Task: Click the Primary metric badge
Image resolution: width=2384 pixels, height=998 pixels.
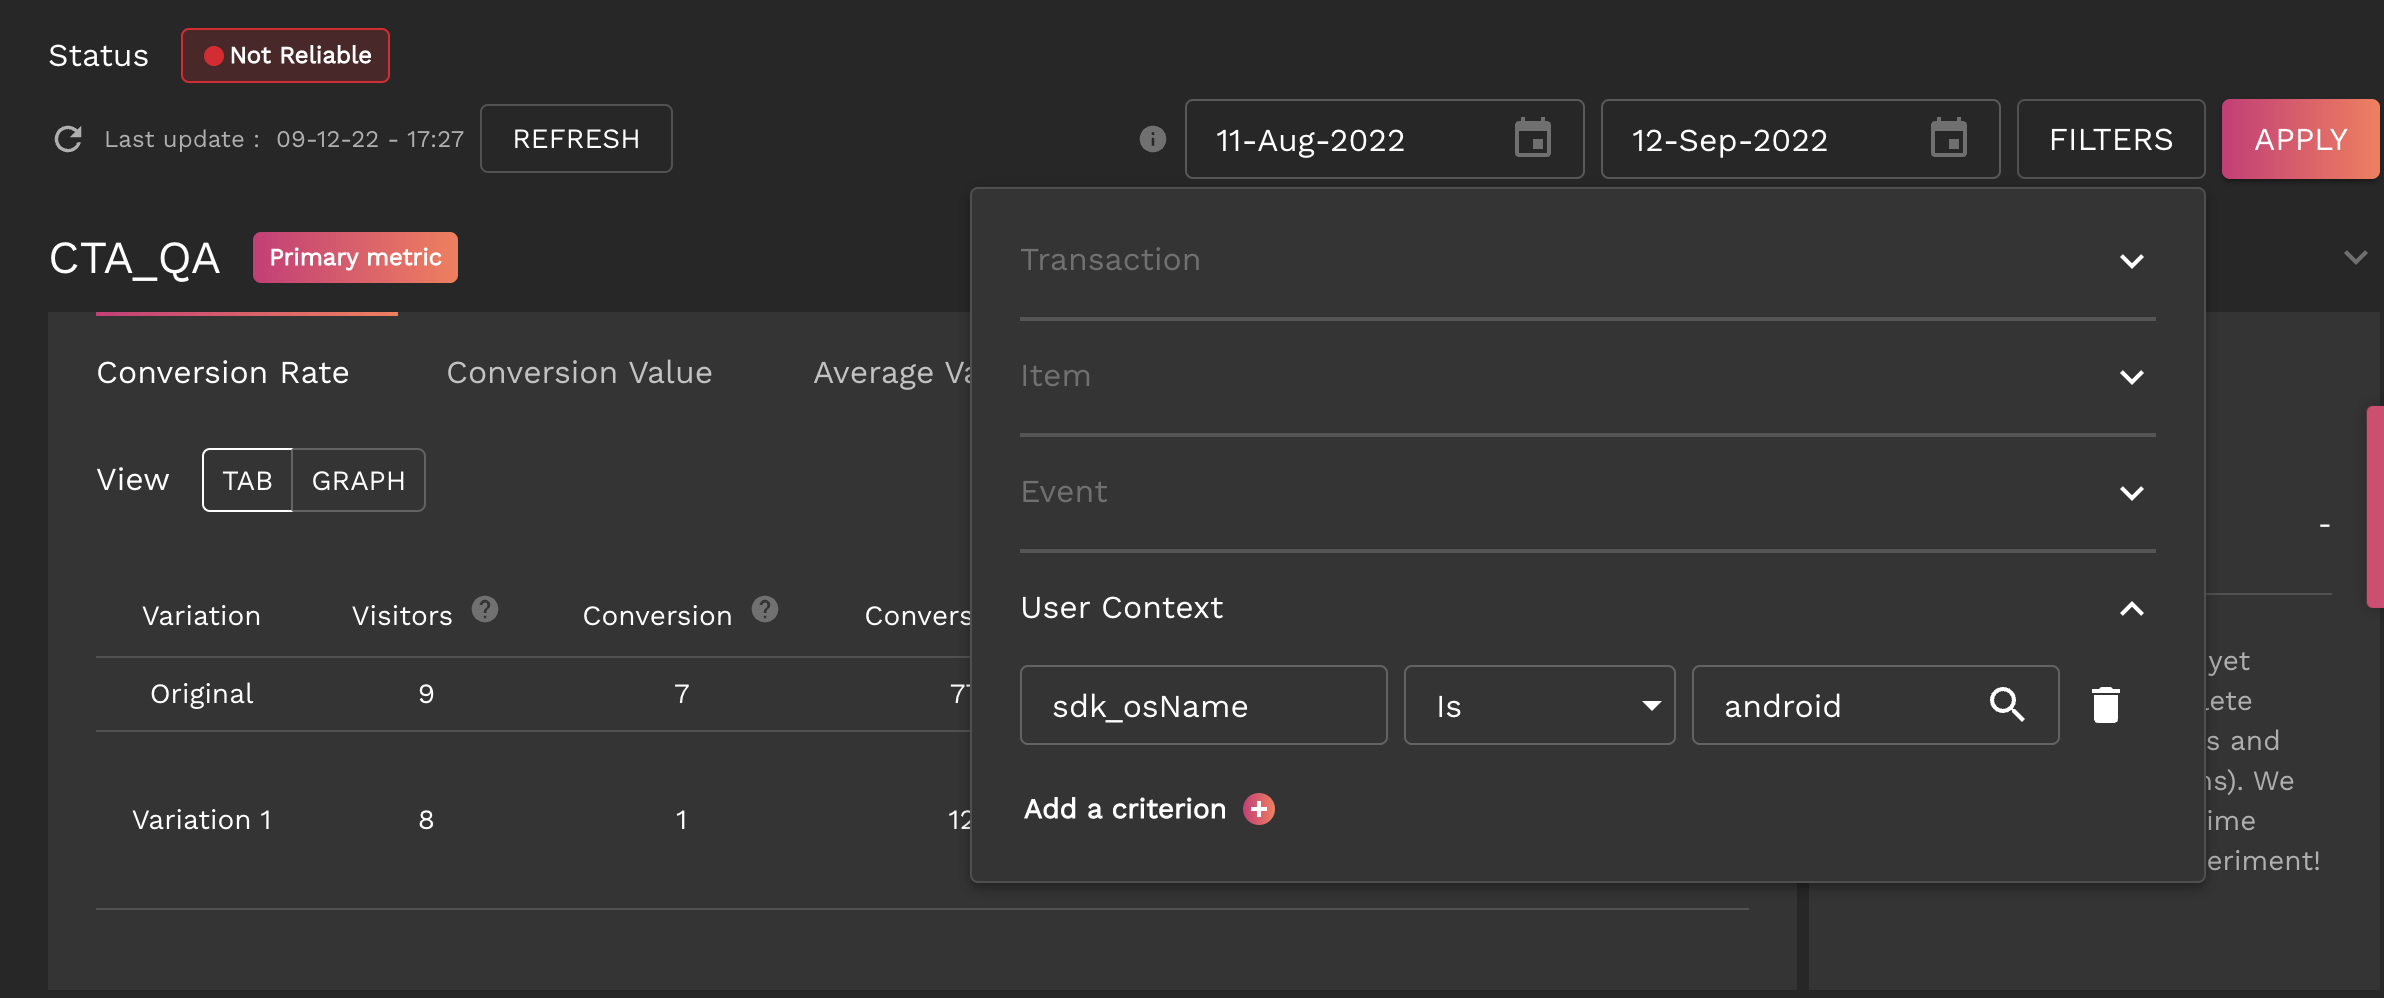Action: (355, 257)
